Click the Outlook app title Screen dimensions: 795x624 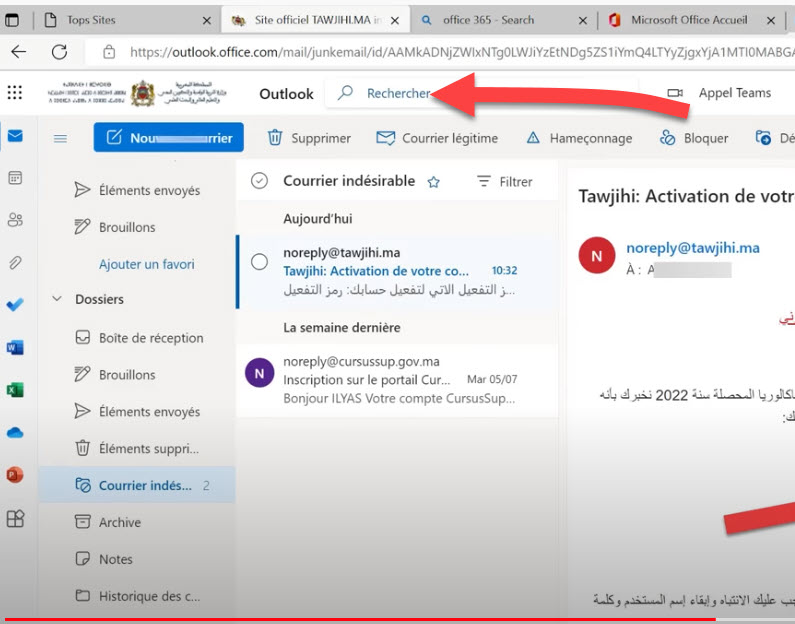point(286,94)
